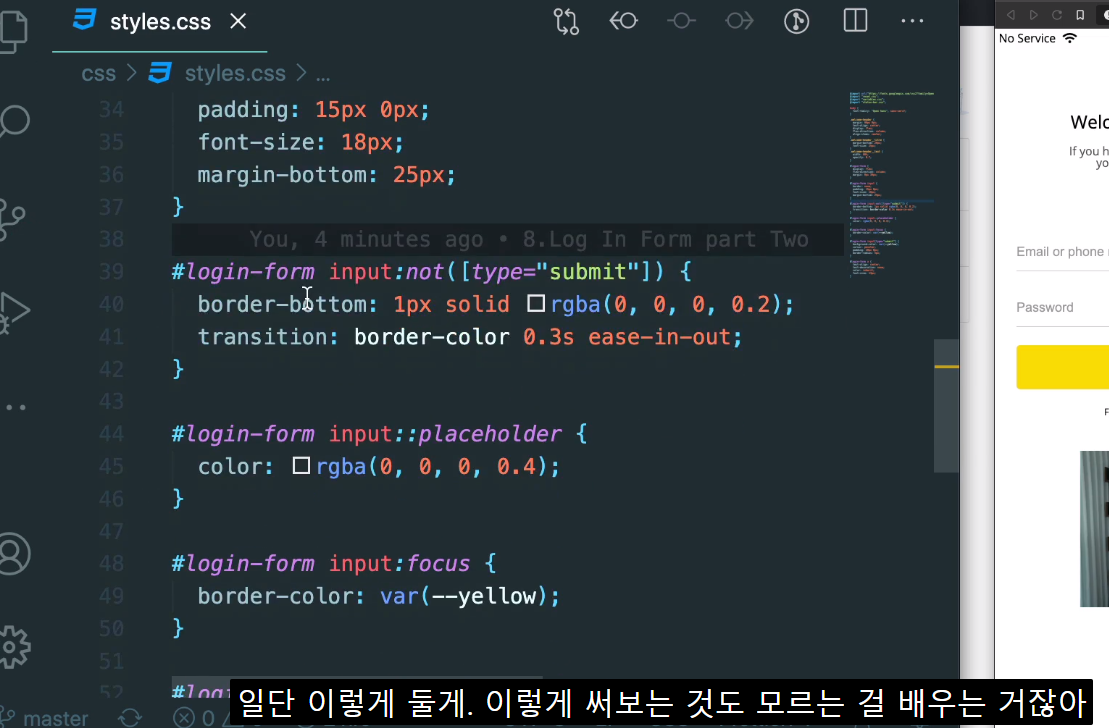The width and height of the screenshot is (1109, 728).
Task: Open More Actions ellipsis in editor toolbar
Action: [912, 21]
